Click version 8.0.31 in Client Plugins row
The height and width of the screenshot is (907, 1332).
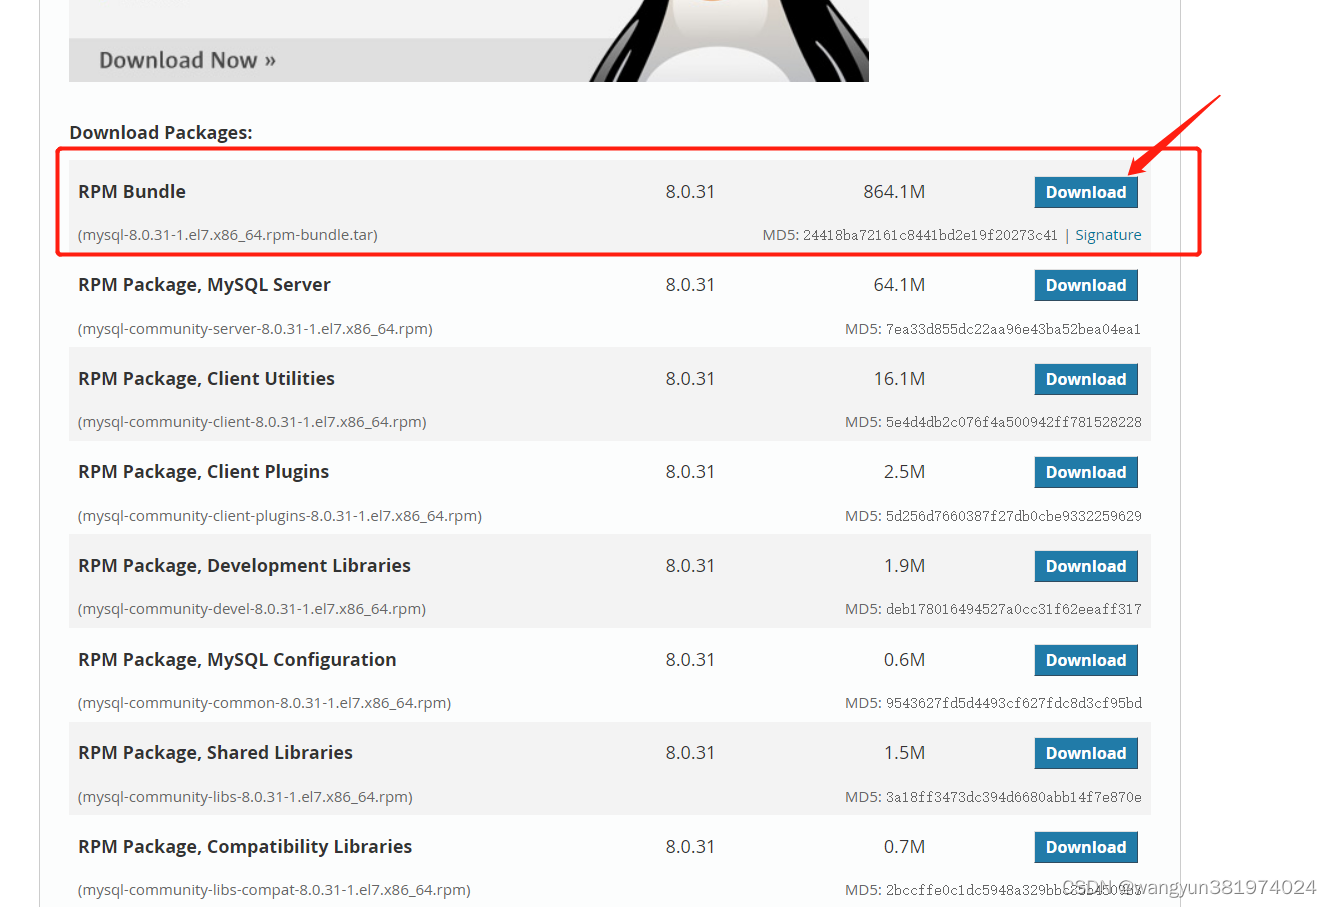point(690,472)
